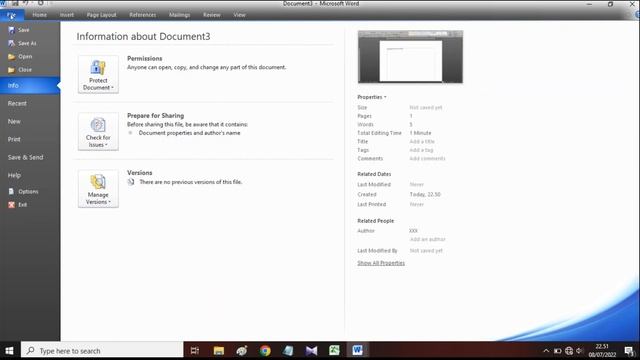Click Document properties and author's name text
The height and width of the screenshot is (360, 640).
189,133
